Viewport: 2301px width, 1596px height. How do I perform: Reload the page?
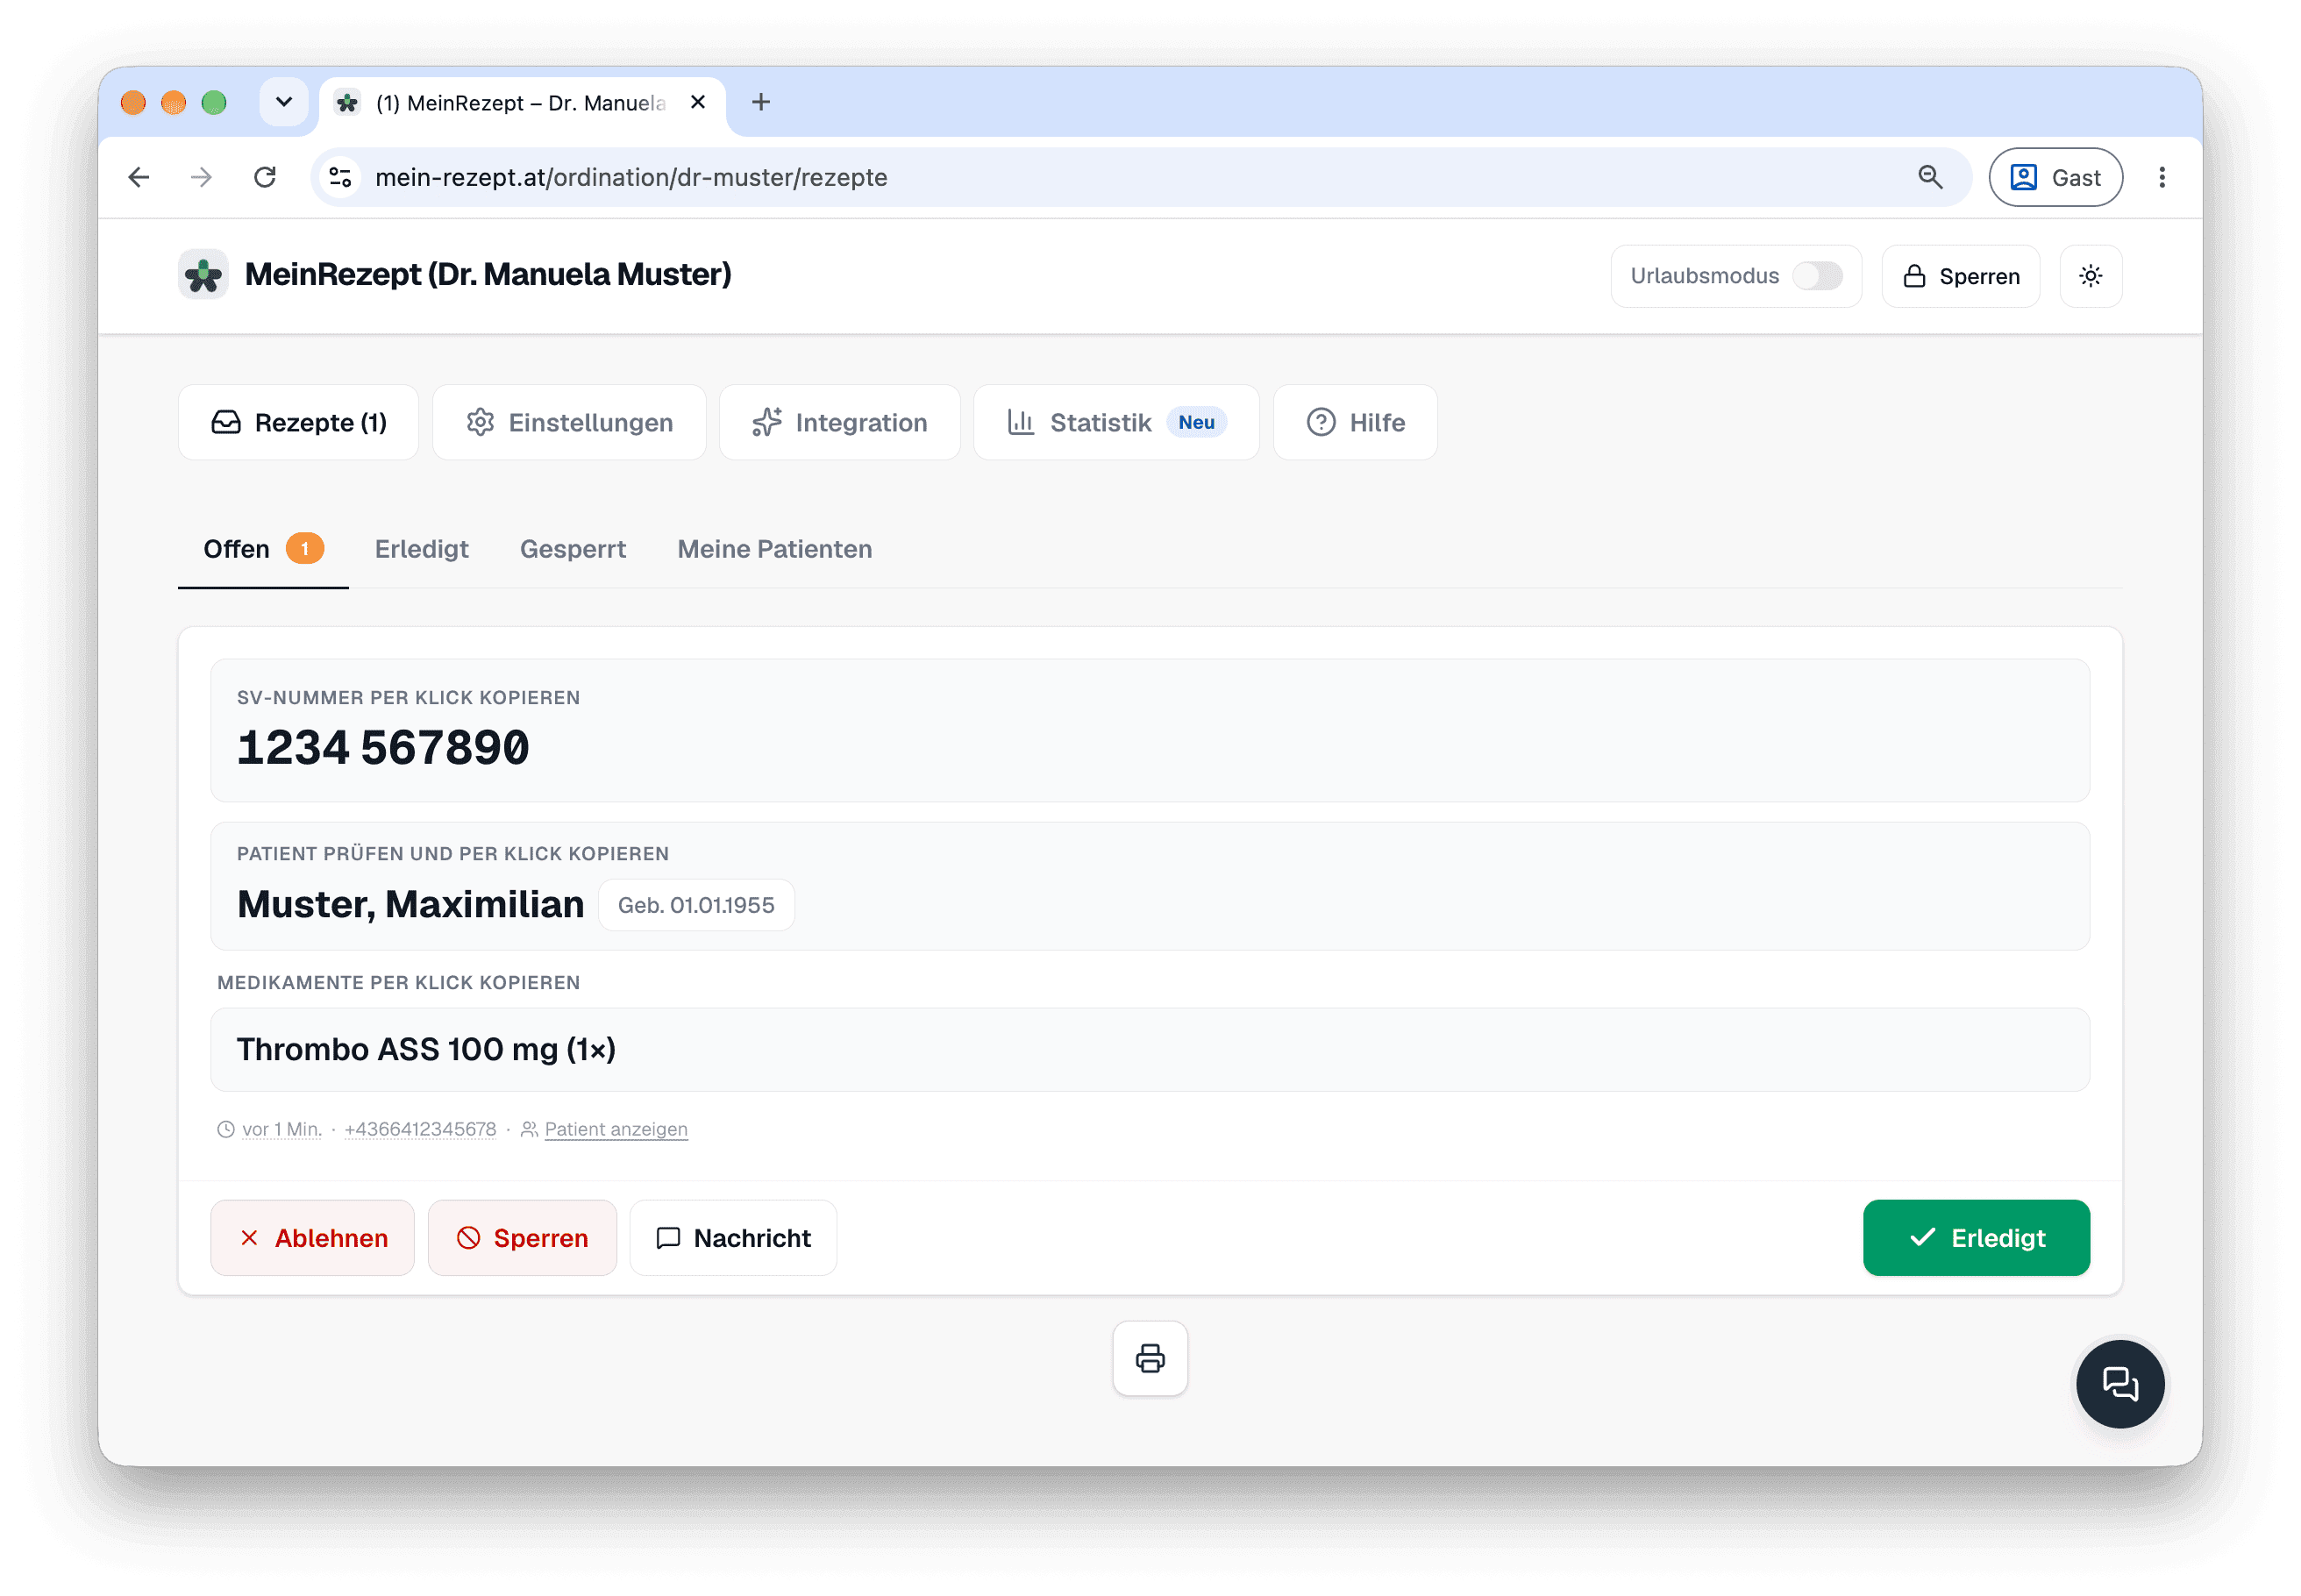coord(265,177)
